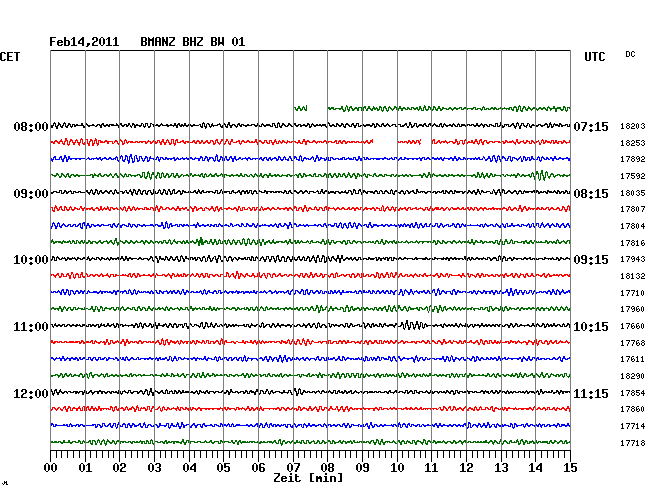Image resolution: width=650 pixels, height=494 pixels.
Task: Click the DC value "17660"
Action: 633,326
